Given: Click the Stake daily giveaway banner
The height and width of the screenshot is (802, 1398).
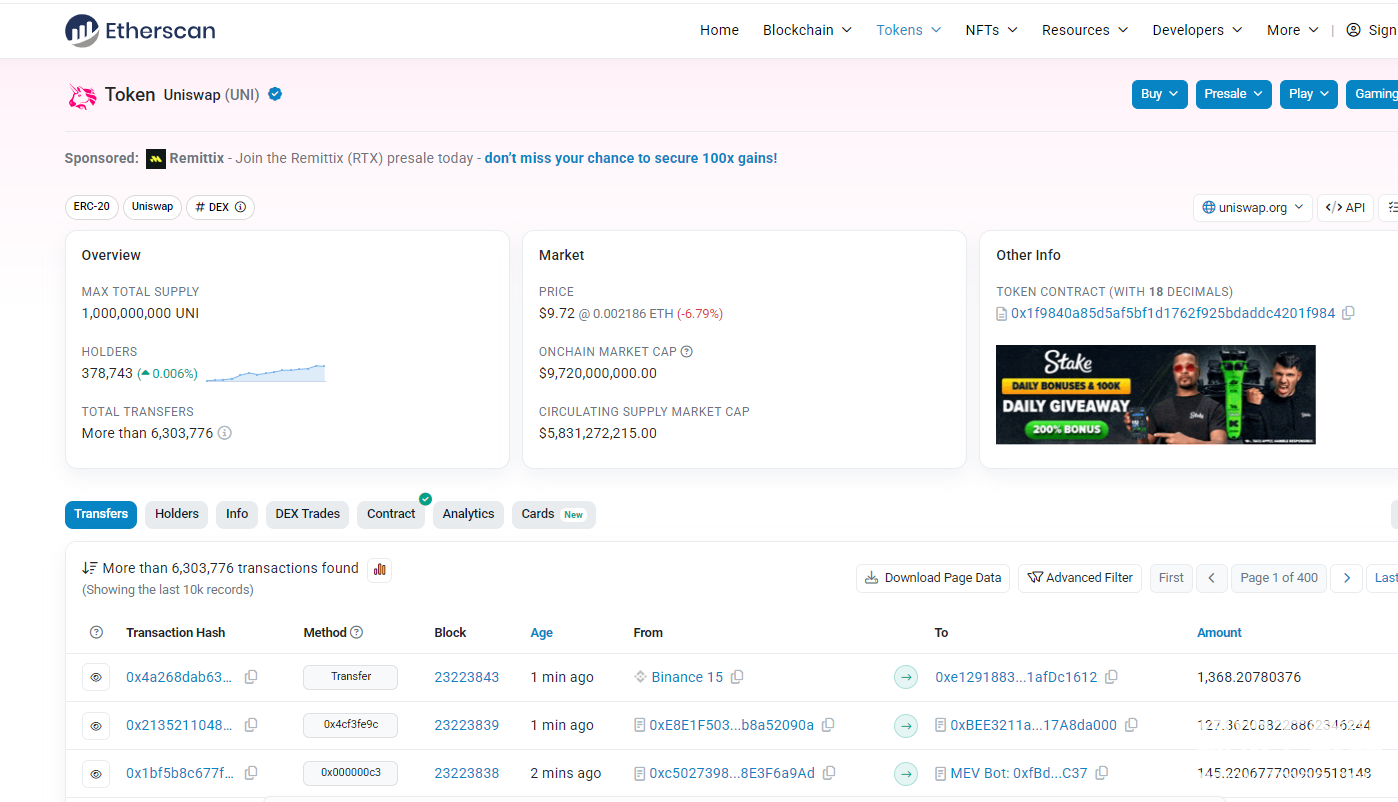Looking at the screenshot, I should (x=1155, y=394).
